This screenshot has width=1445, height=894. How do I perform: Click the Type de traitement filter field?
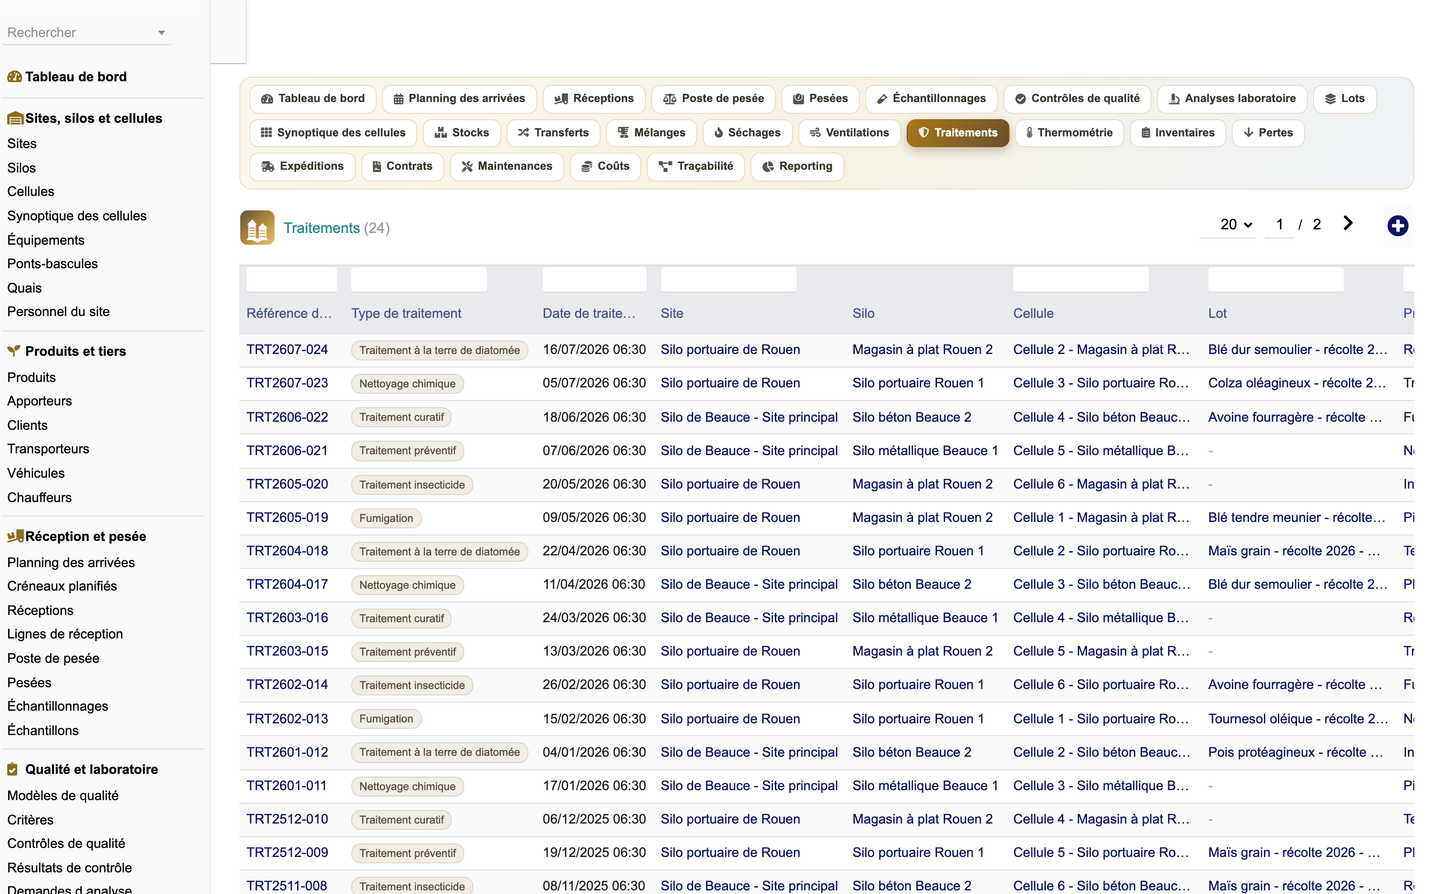coord(419,279)
